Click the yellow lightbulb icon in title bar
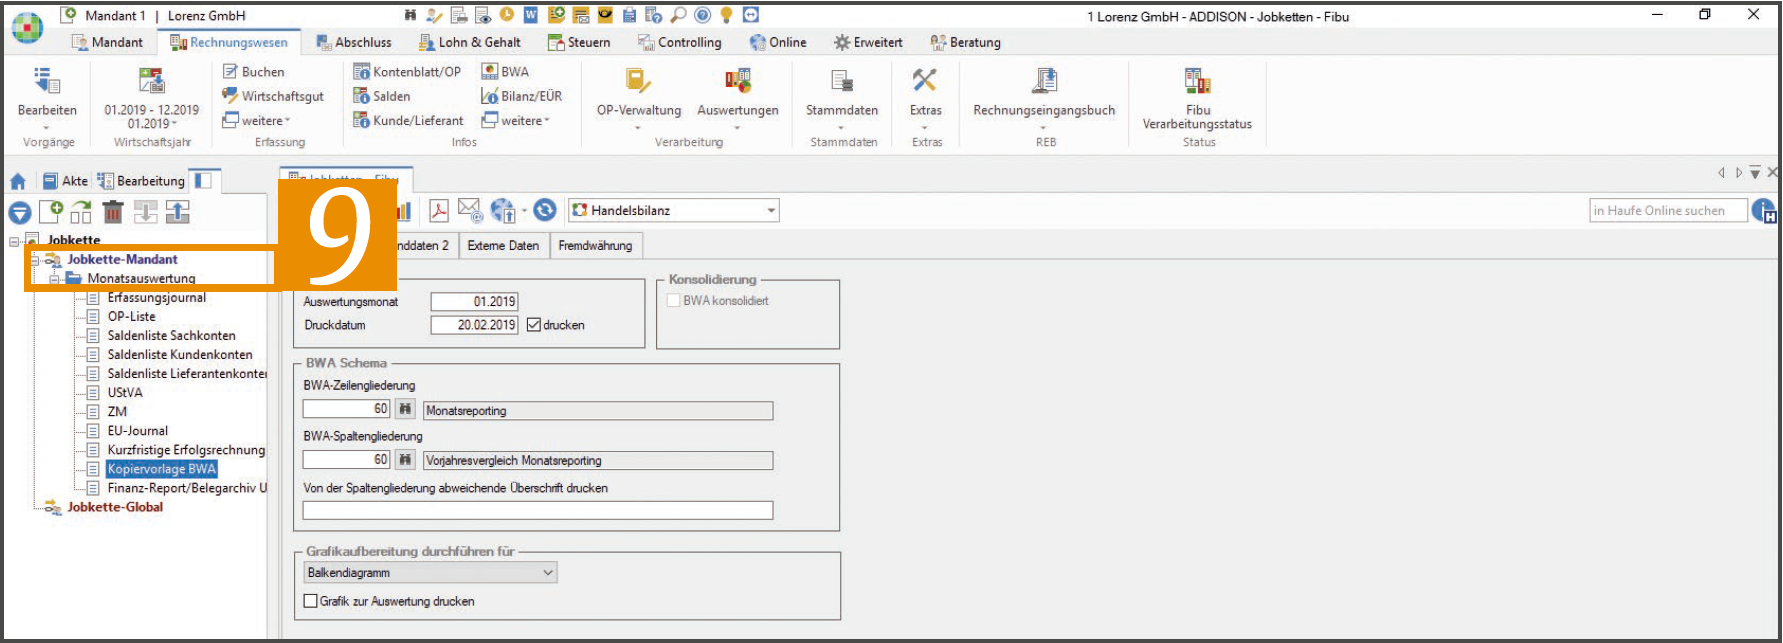 point(727,15)
